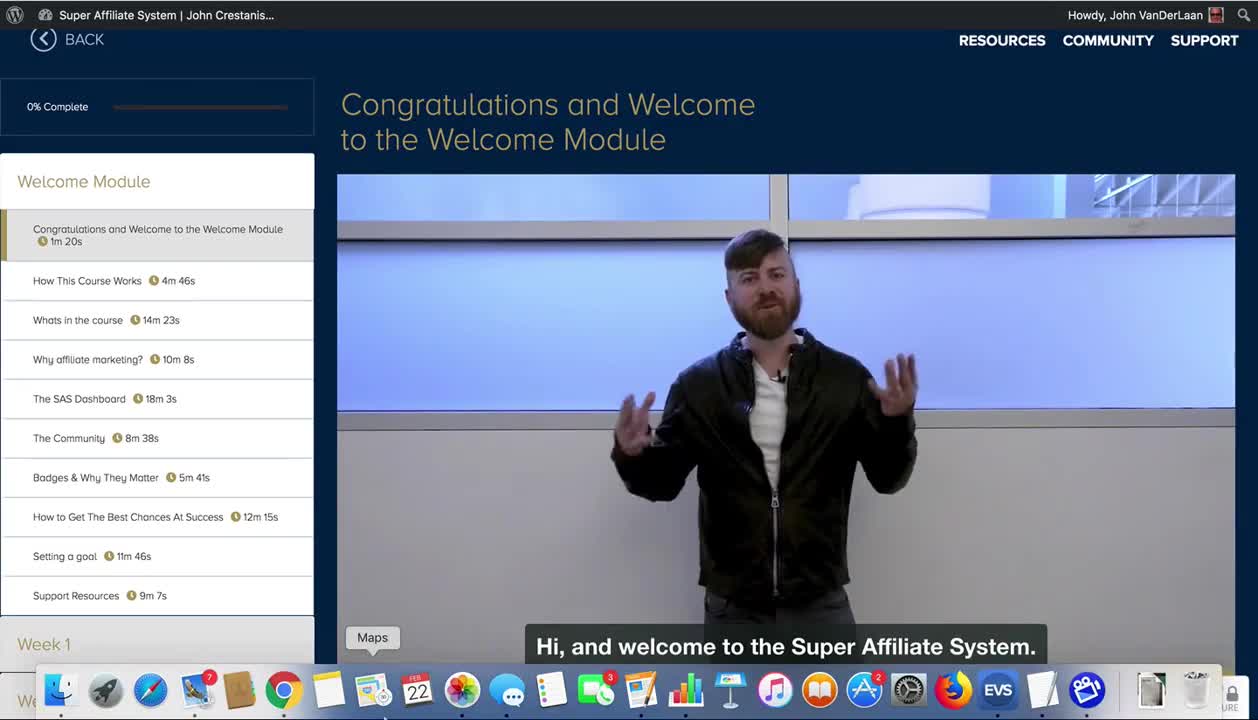The width and height of the screenshot is (1258, 720).
Task: Open Reminders from the Dock
Action: pyautogui.click(x=551, y=690)
